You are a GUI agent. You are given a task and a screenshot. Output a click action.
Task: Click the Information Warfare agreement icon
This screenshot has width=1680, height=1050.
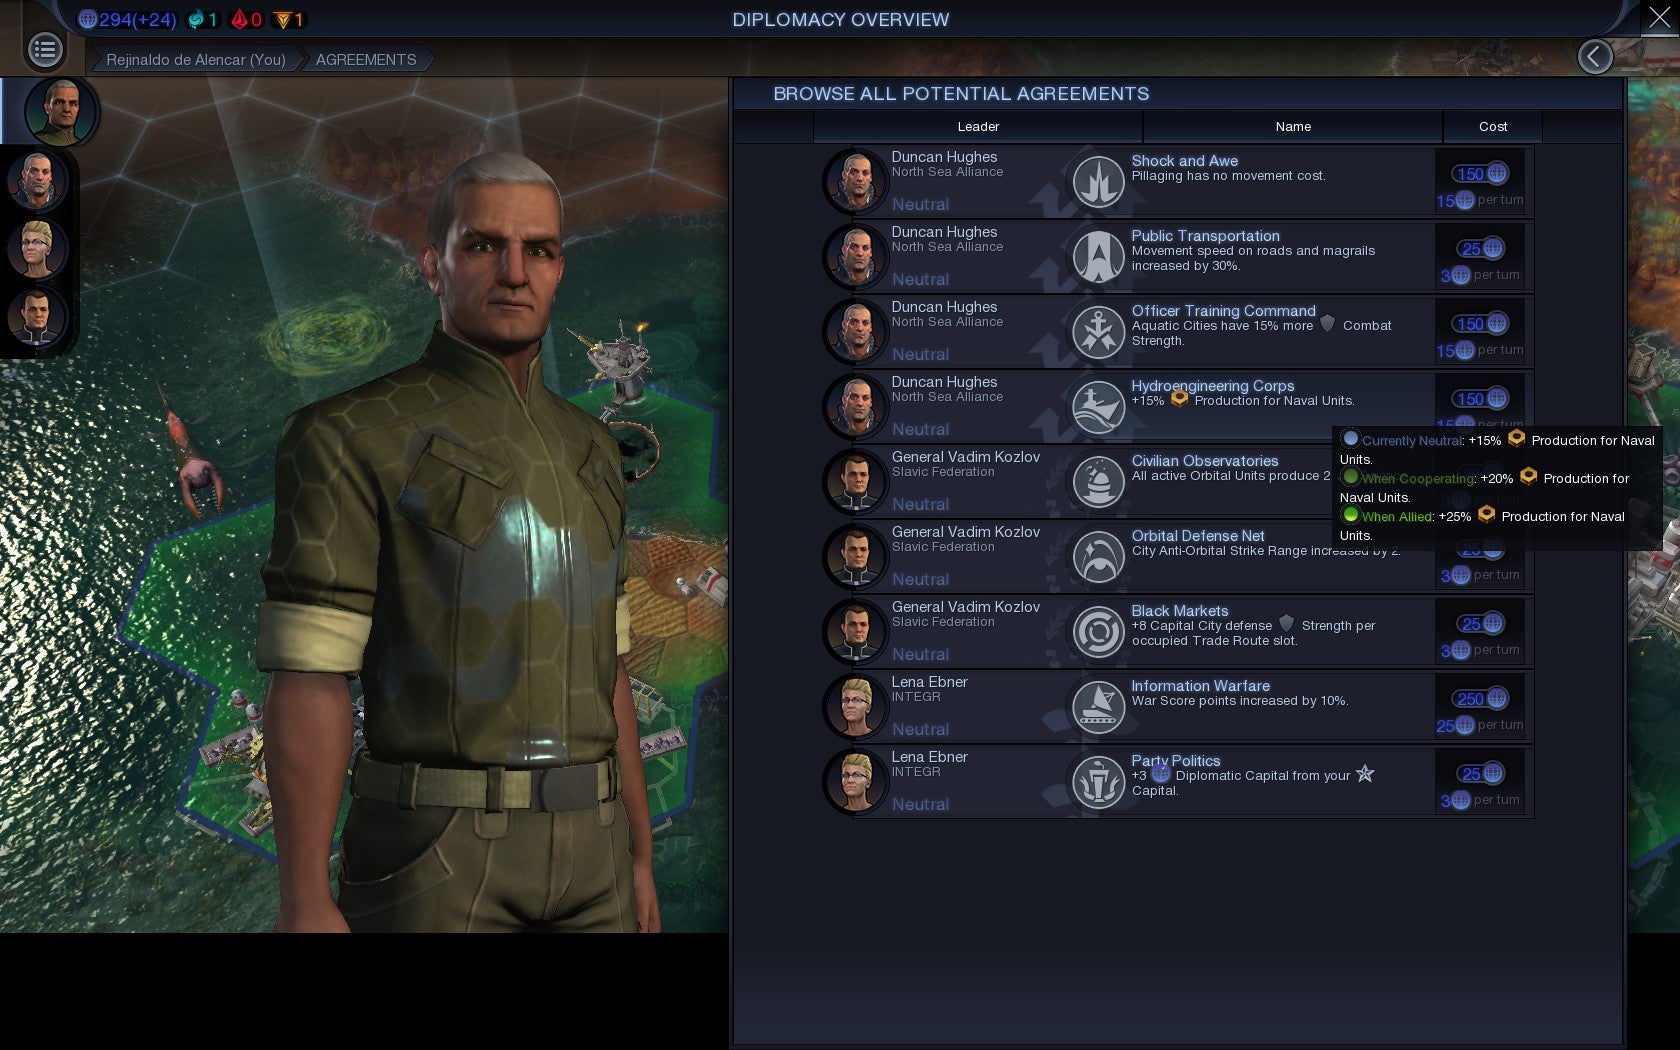[1098, 707]
